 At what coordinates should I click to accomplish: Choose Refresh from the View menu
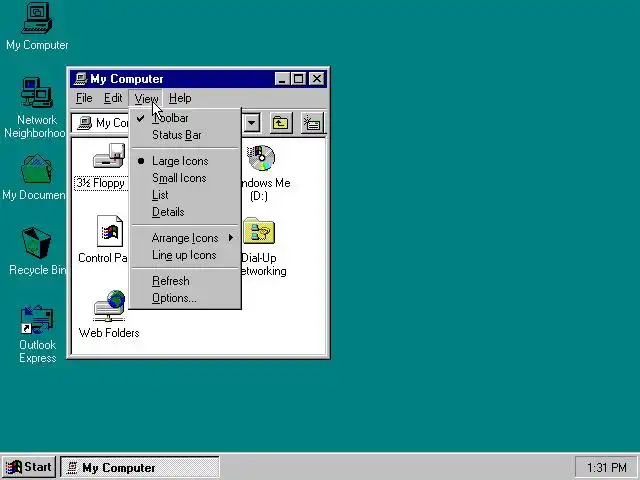click(185, 281)
